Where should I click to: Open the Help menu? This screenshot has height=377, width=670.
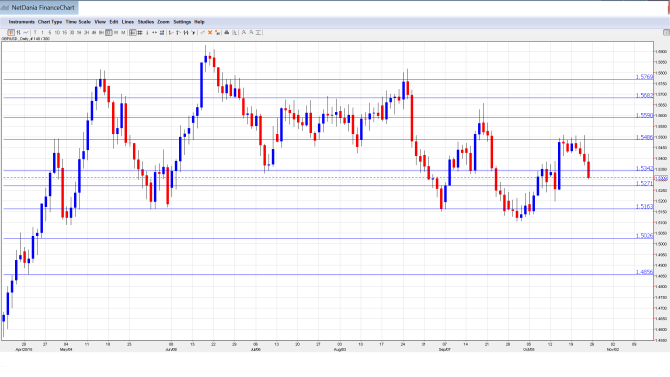point(199,22)
